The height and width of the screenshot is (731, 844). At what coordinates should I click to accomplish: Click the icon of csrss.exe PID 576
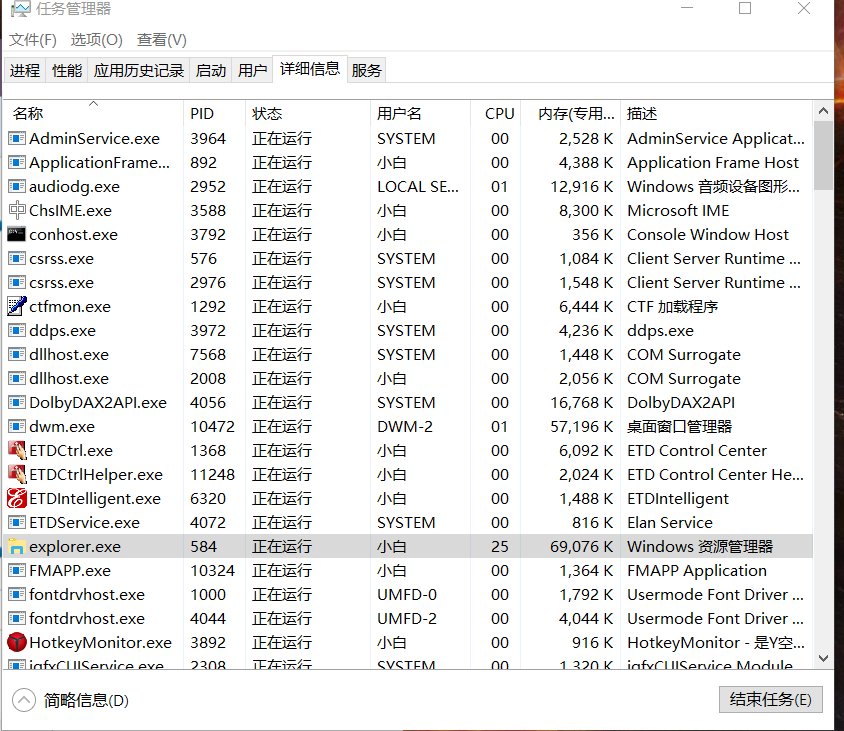click(x=17, y=259)
